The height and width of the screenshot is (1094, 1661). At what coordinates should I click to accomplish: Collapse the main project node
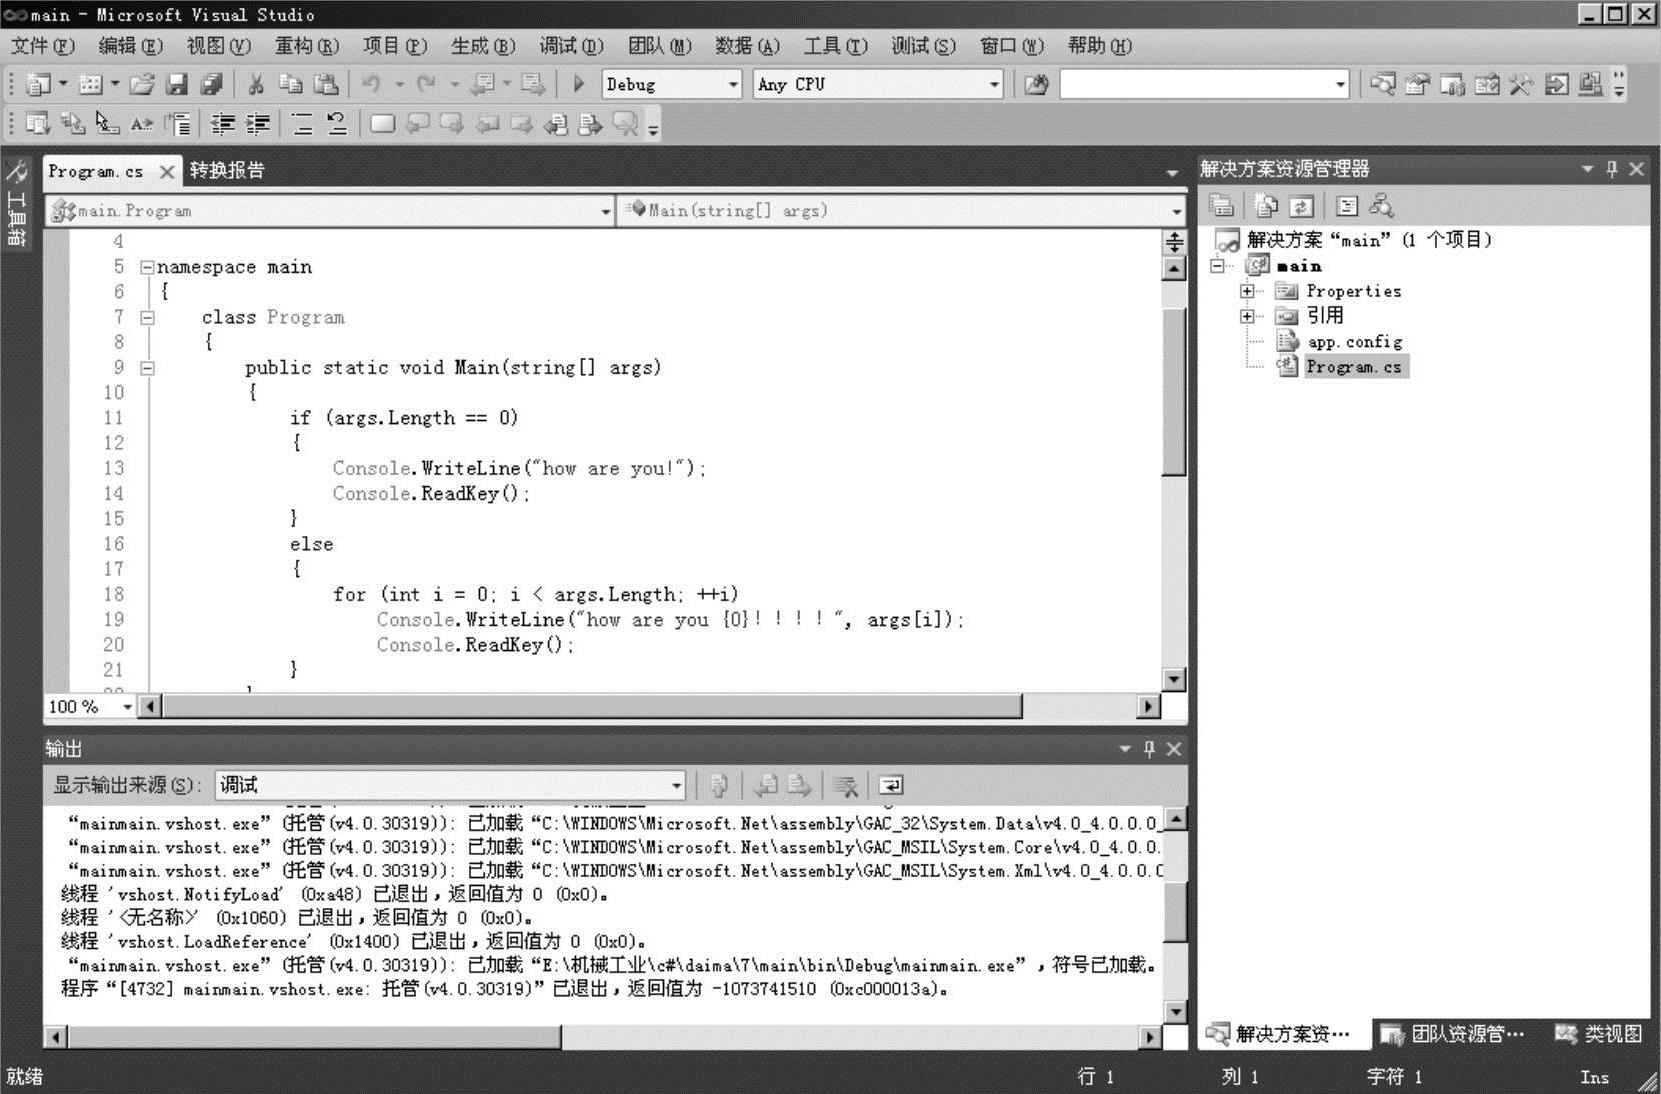coord(1217,266)
